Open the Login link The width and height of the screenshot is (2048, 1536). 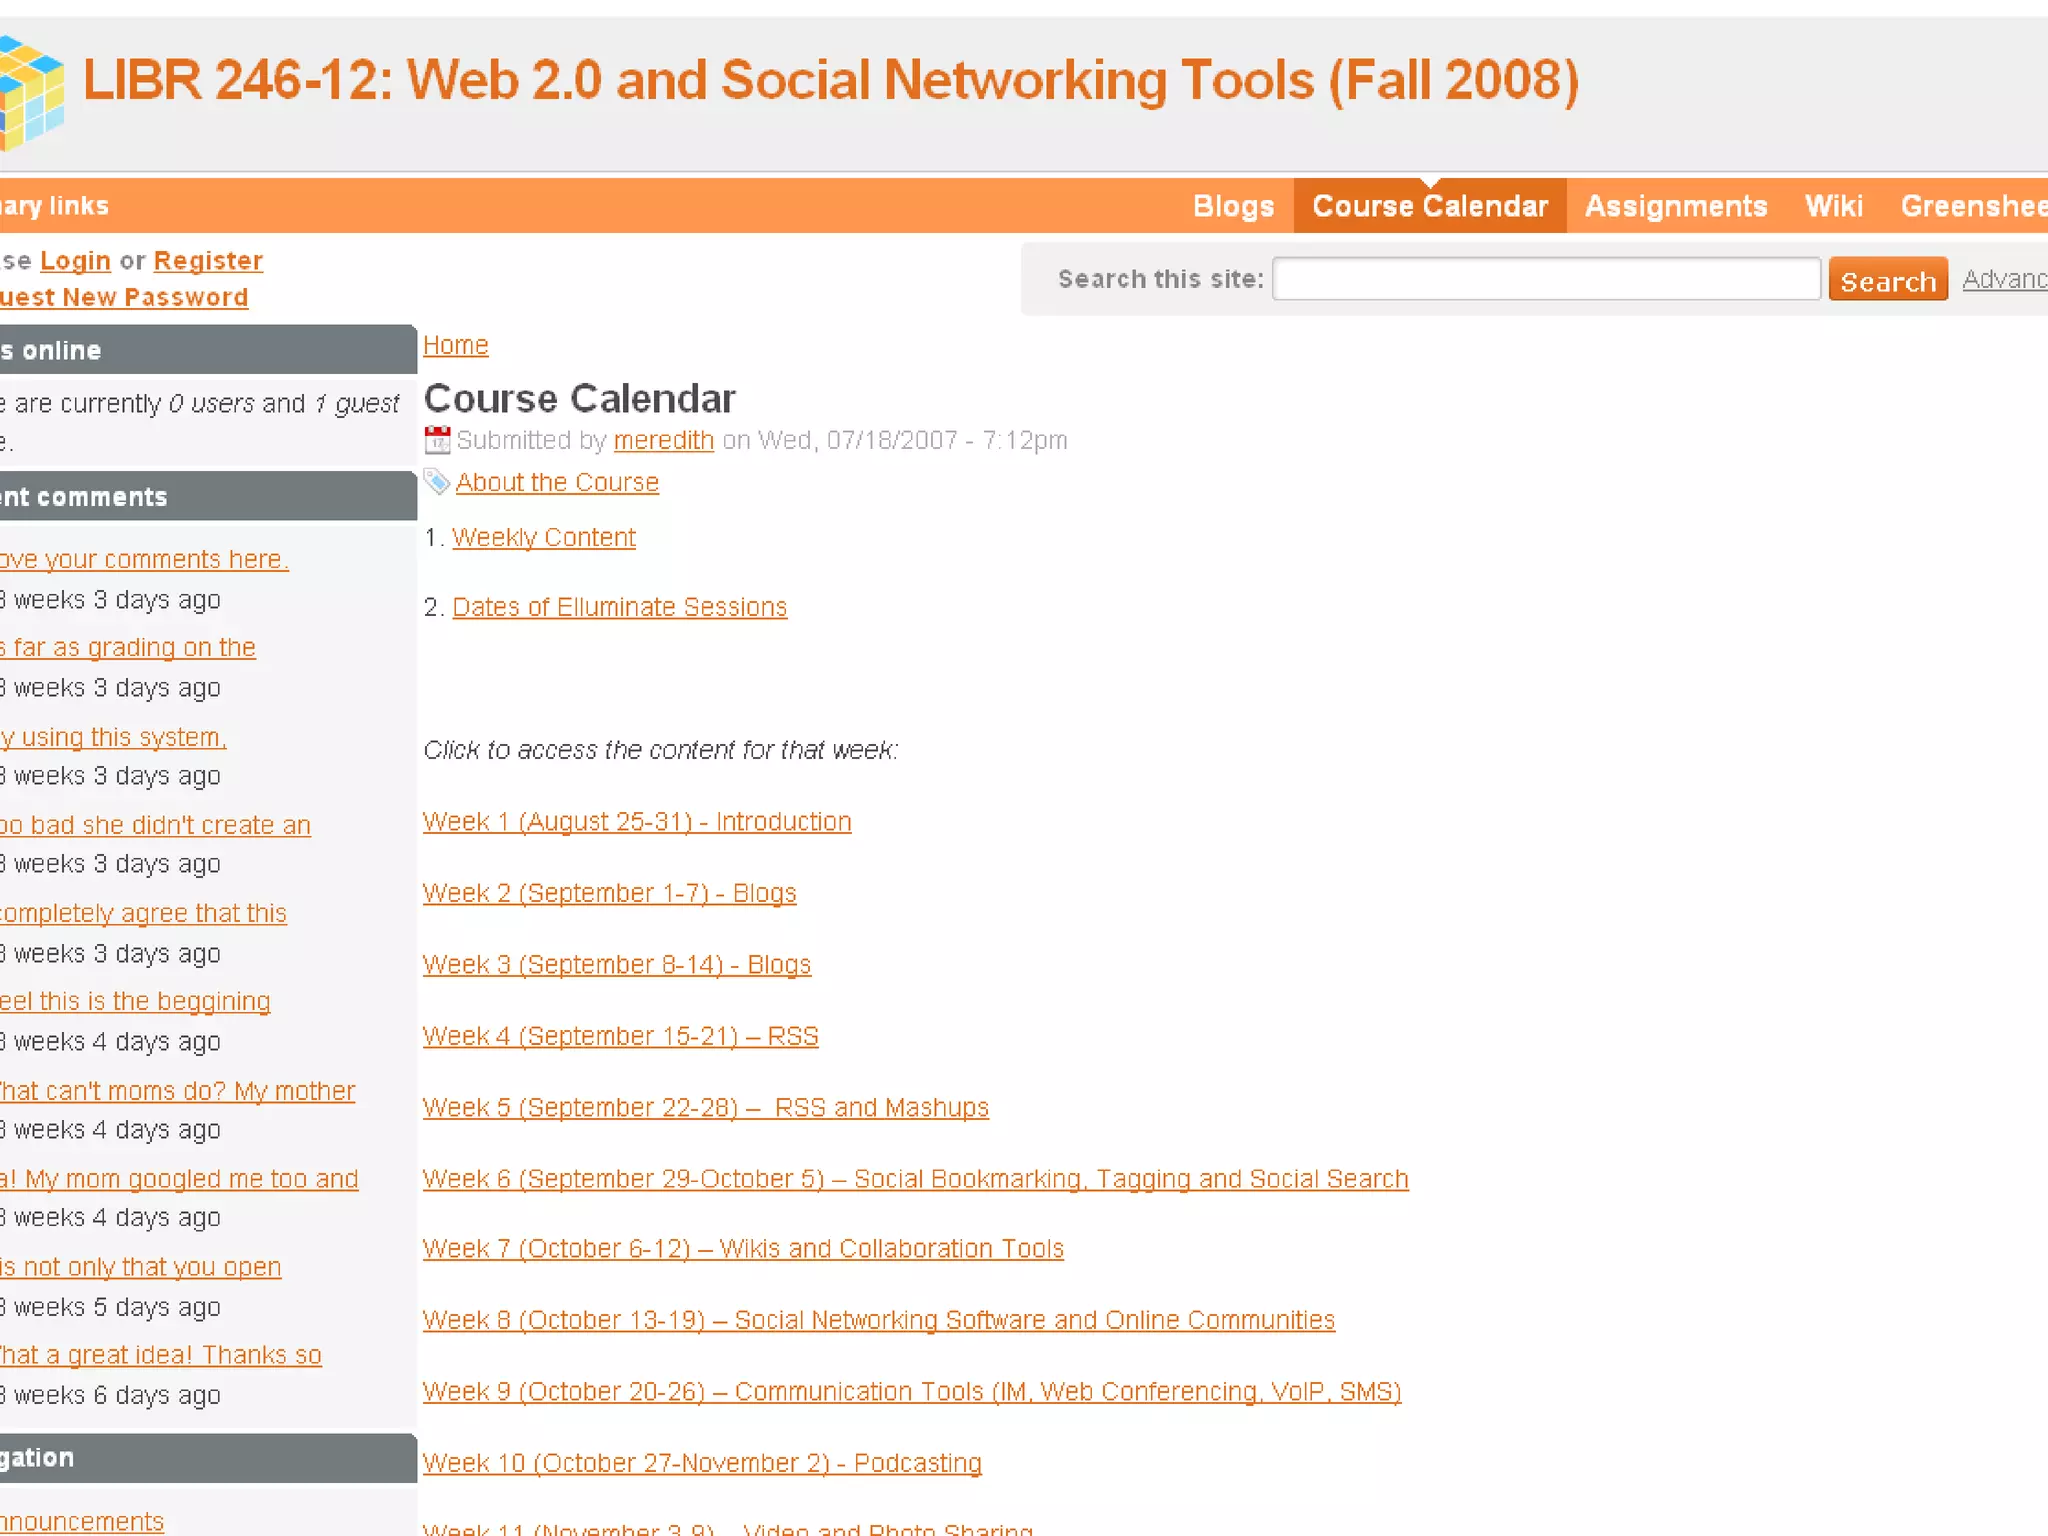75,261
